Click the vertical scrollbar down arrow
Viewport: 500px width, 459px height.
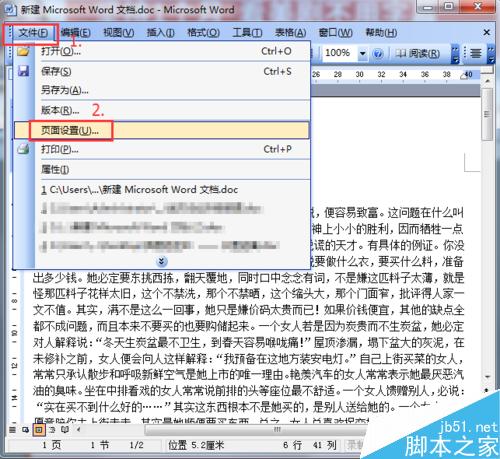[487, 376]
